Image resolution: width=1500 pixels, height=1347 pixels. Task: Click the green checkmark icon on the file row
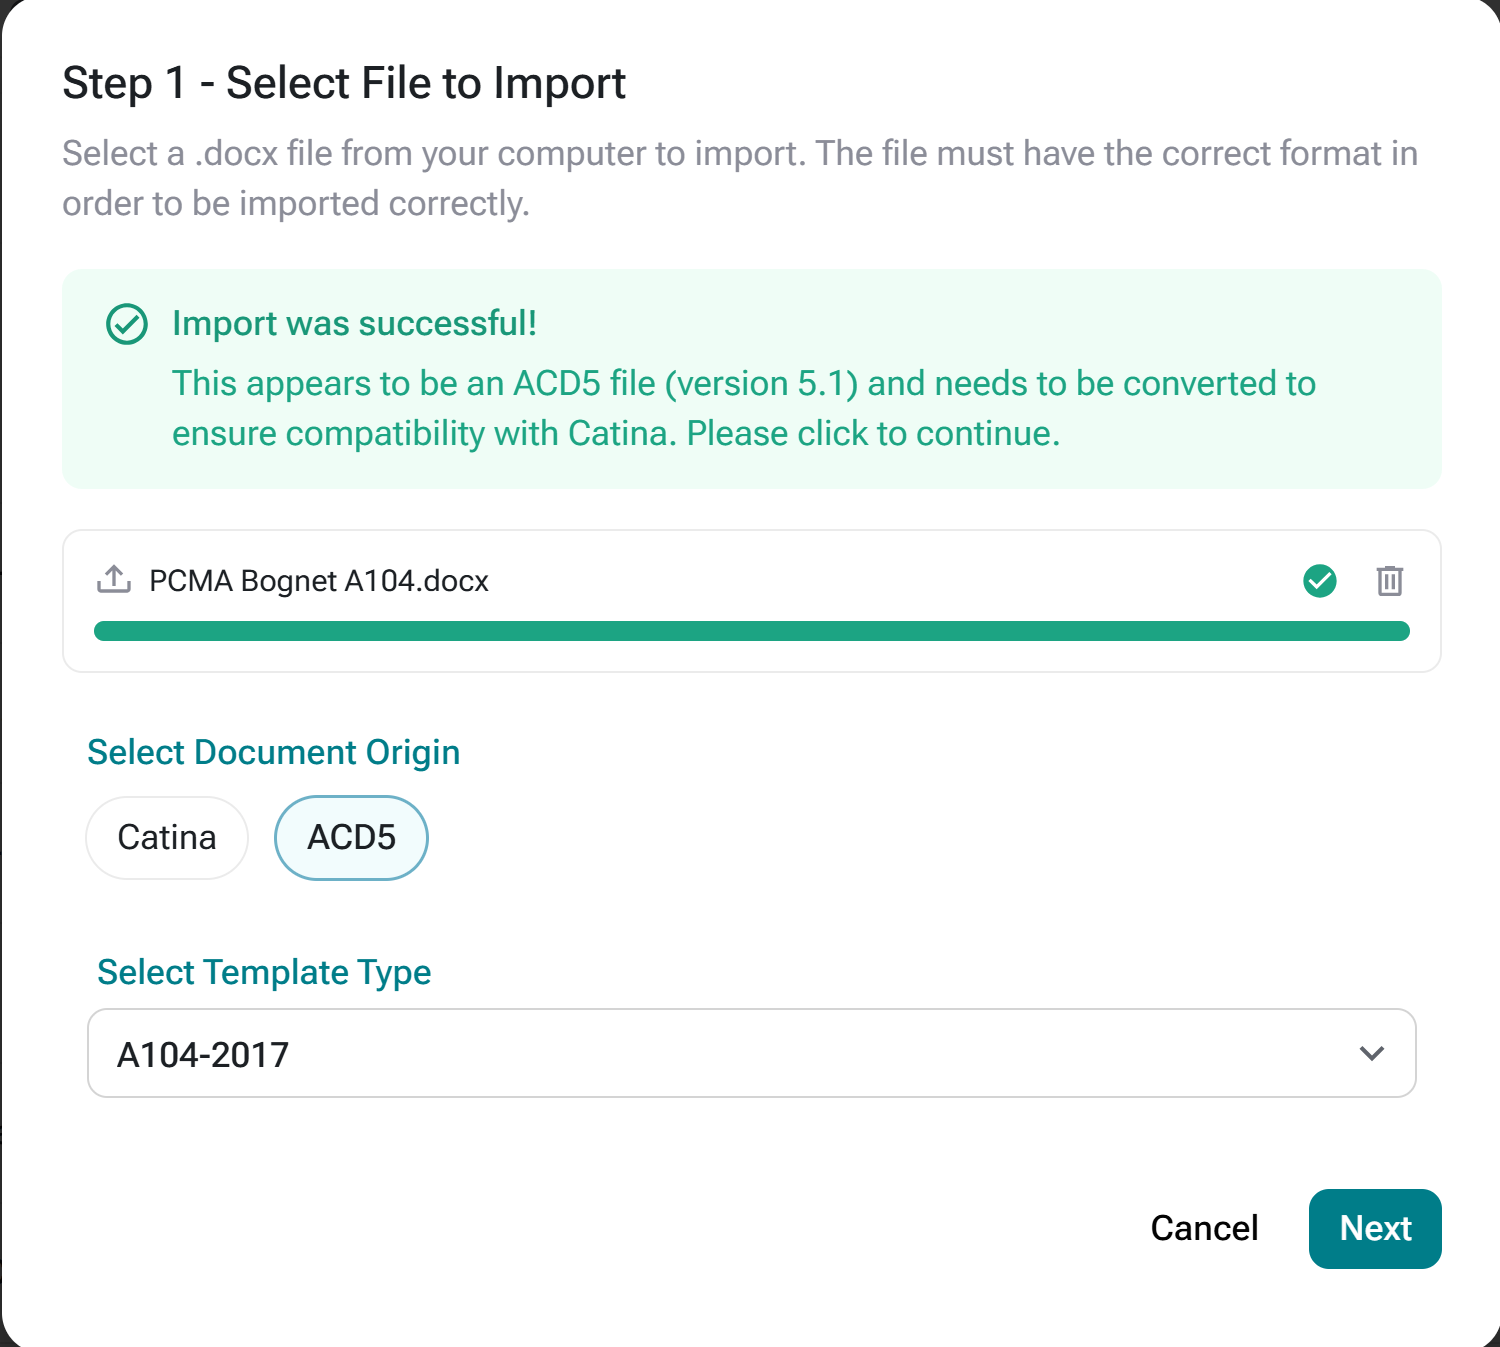click(1320, 581)
